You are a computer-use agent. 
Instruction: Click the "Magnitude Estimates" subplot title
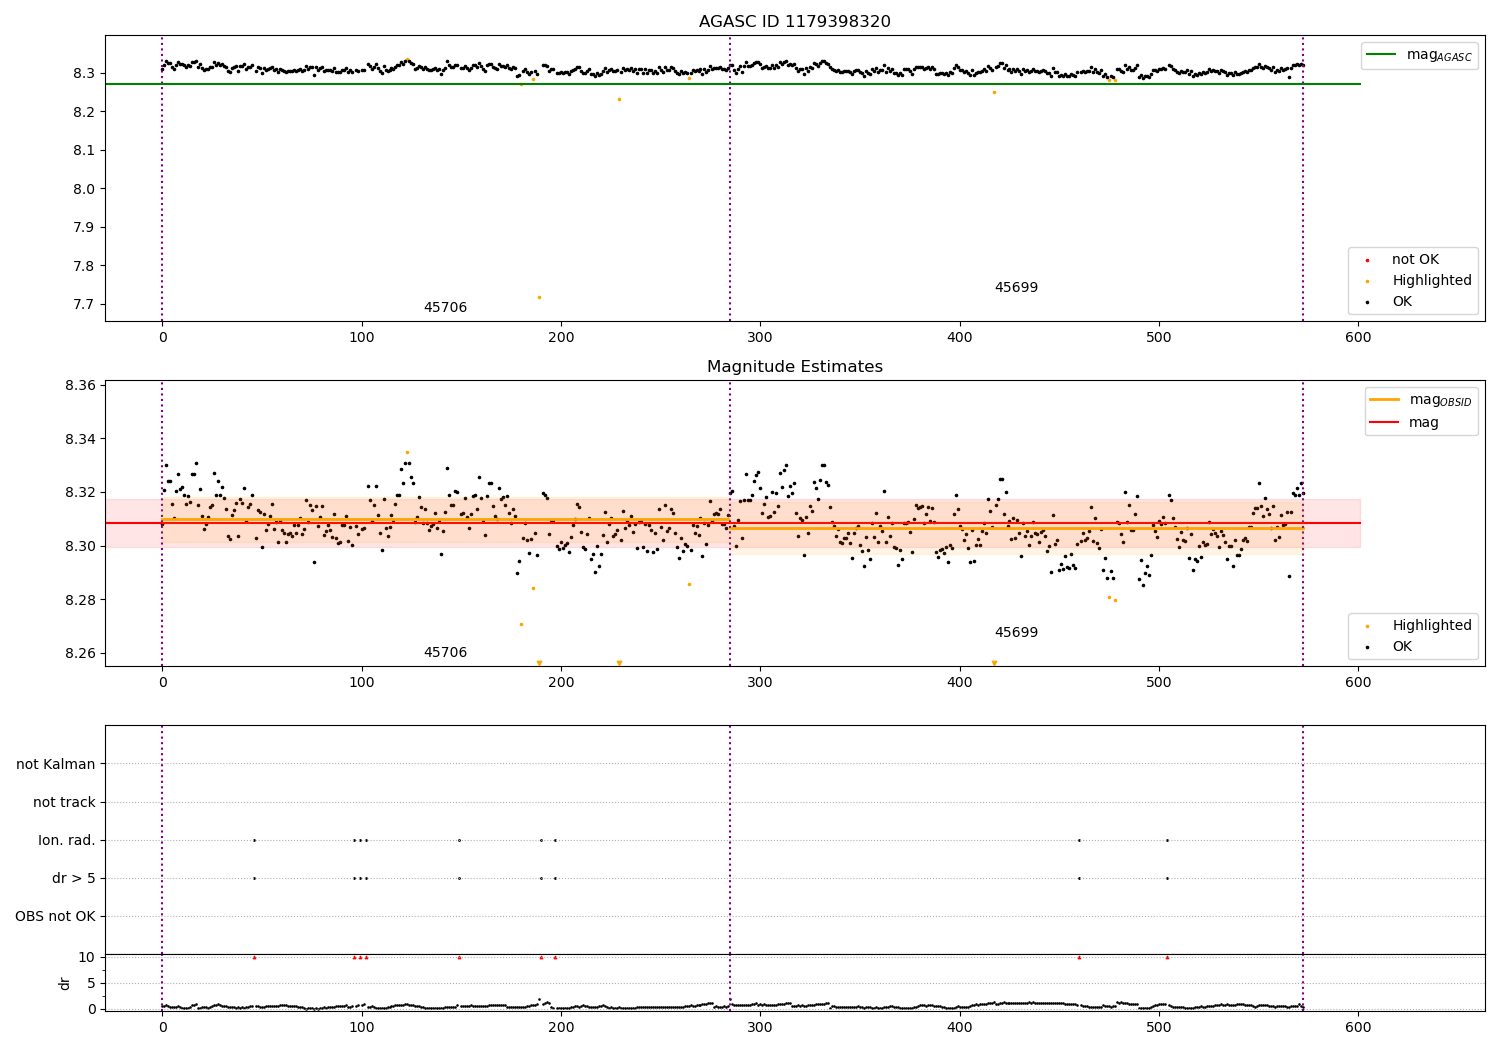coord(794,367)
